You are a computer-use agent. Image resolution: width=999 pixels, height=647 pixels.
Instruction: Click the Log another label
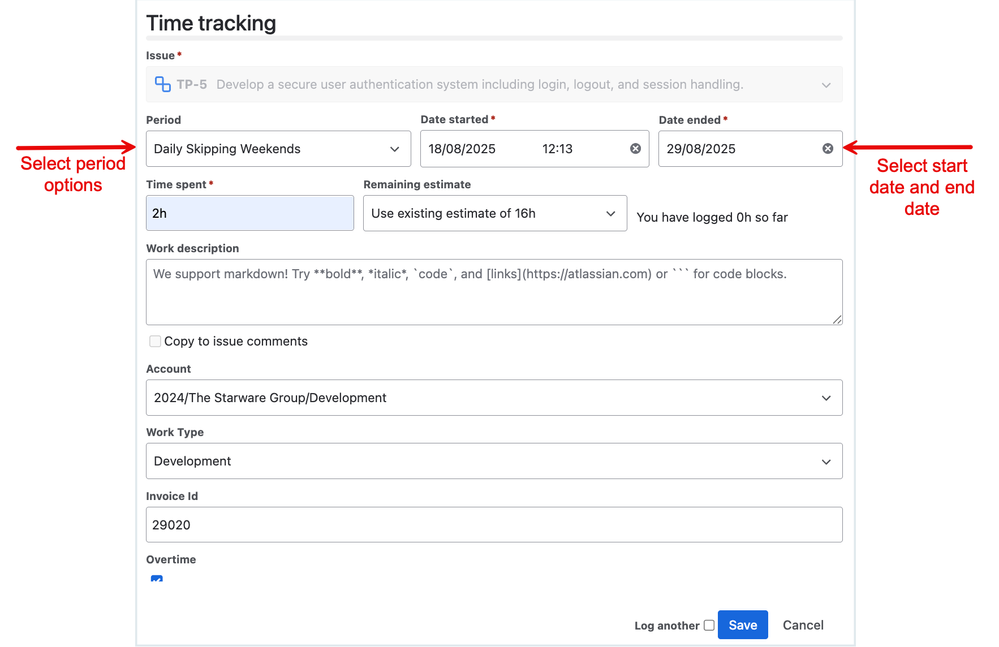click(666, 626)
